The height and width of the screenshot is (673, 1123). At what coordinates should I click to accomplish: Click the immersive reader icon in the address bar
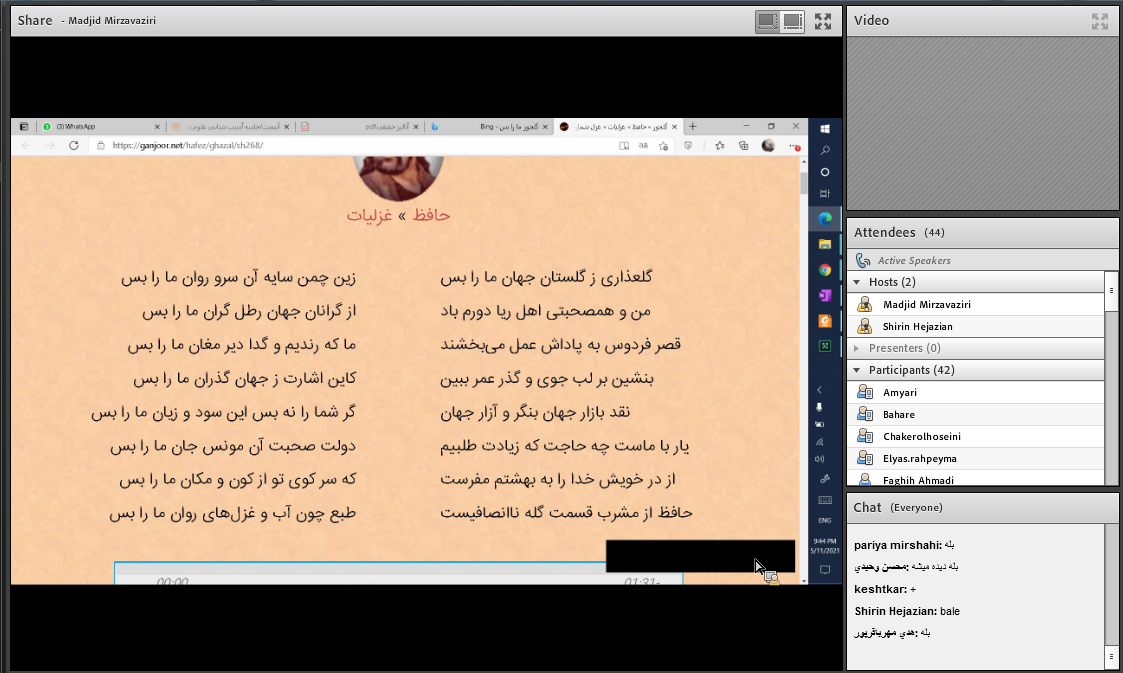coord(625,146)
